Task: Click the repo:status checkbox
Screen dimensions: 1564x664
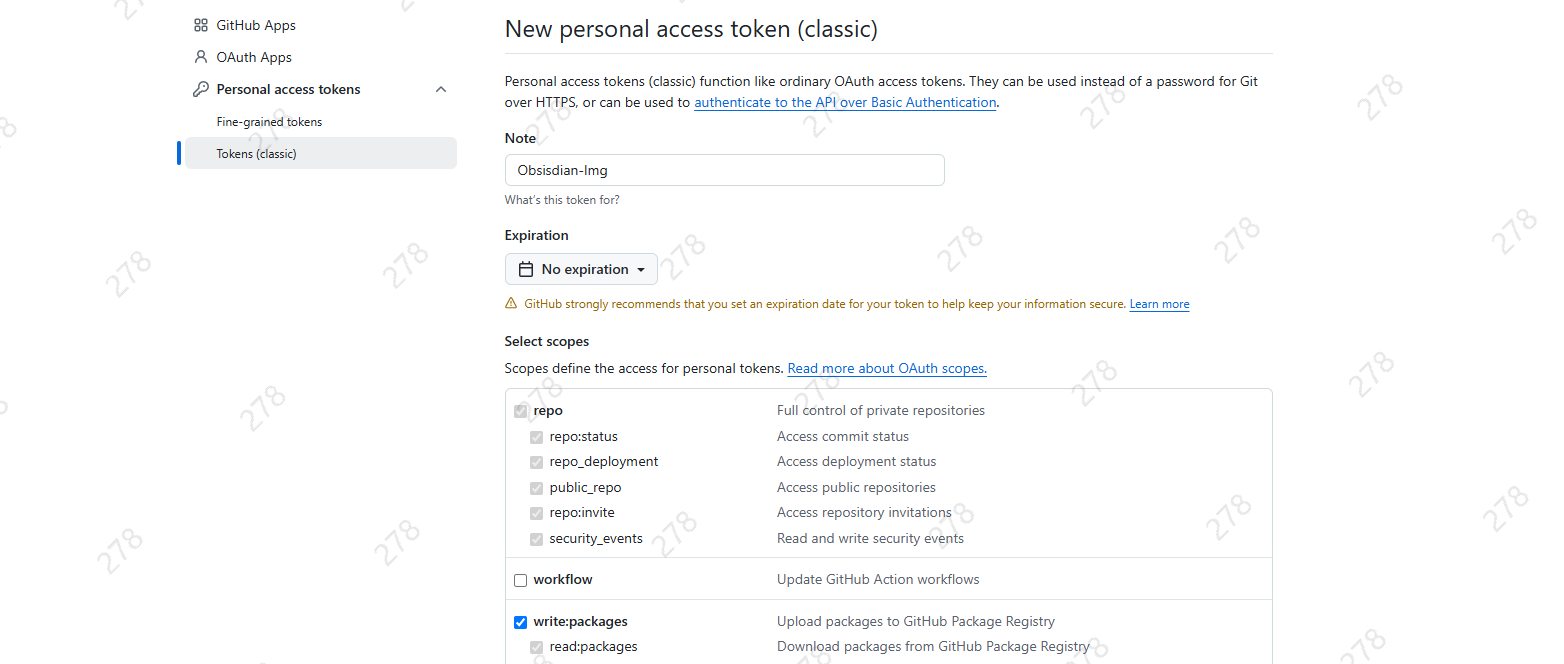Action: point(536,437)
